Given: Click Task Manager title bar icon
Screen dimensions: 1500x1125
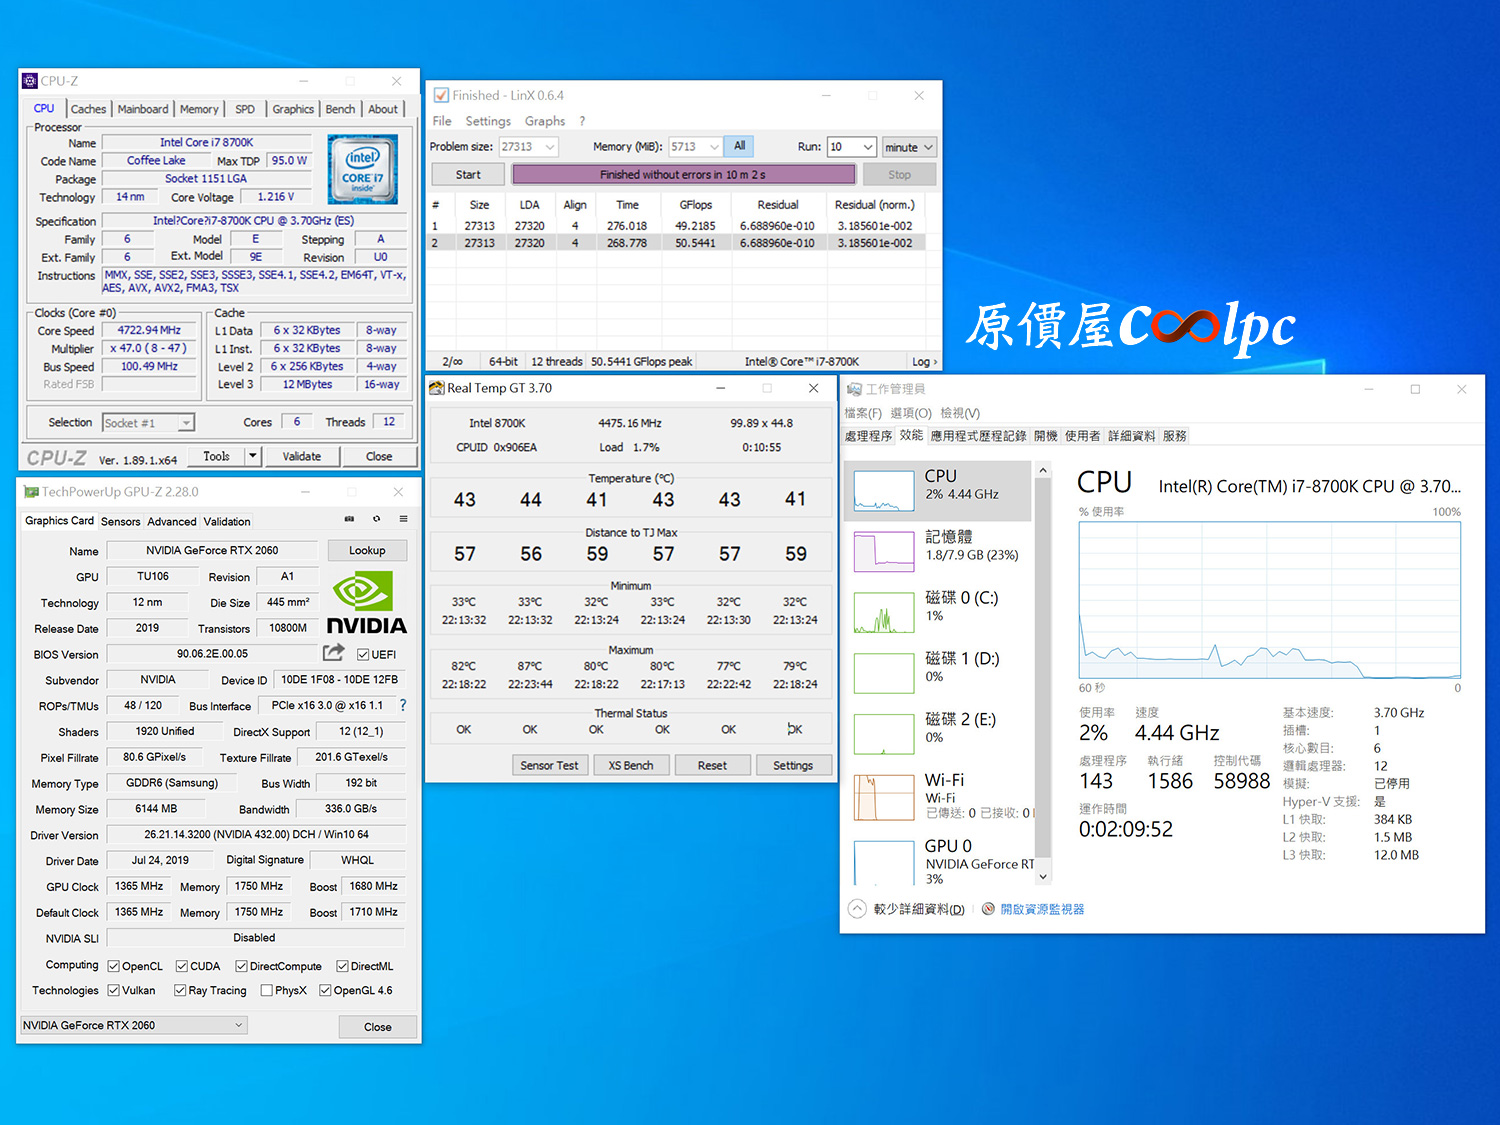Looking at the screenshot, I should point(854,389).
